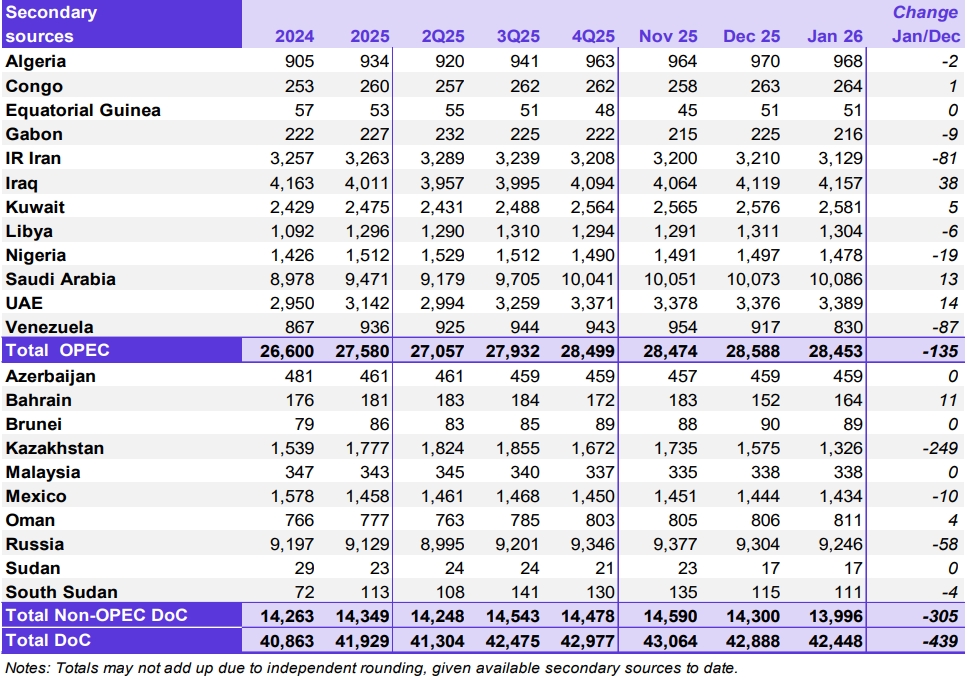Select the Algeria row label
969x680 pixels.
[x=36, y=62]
